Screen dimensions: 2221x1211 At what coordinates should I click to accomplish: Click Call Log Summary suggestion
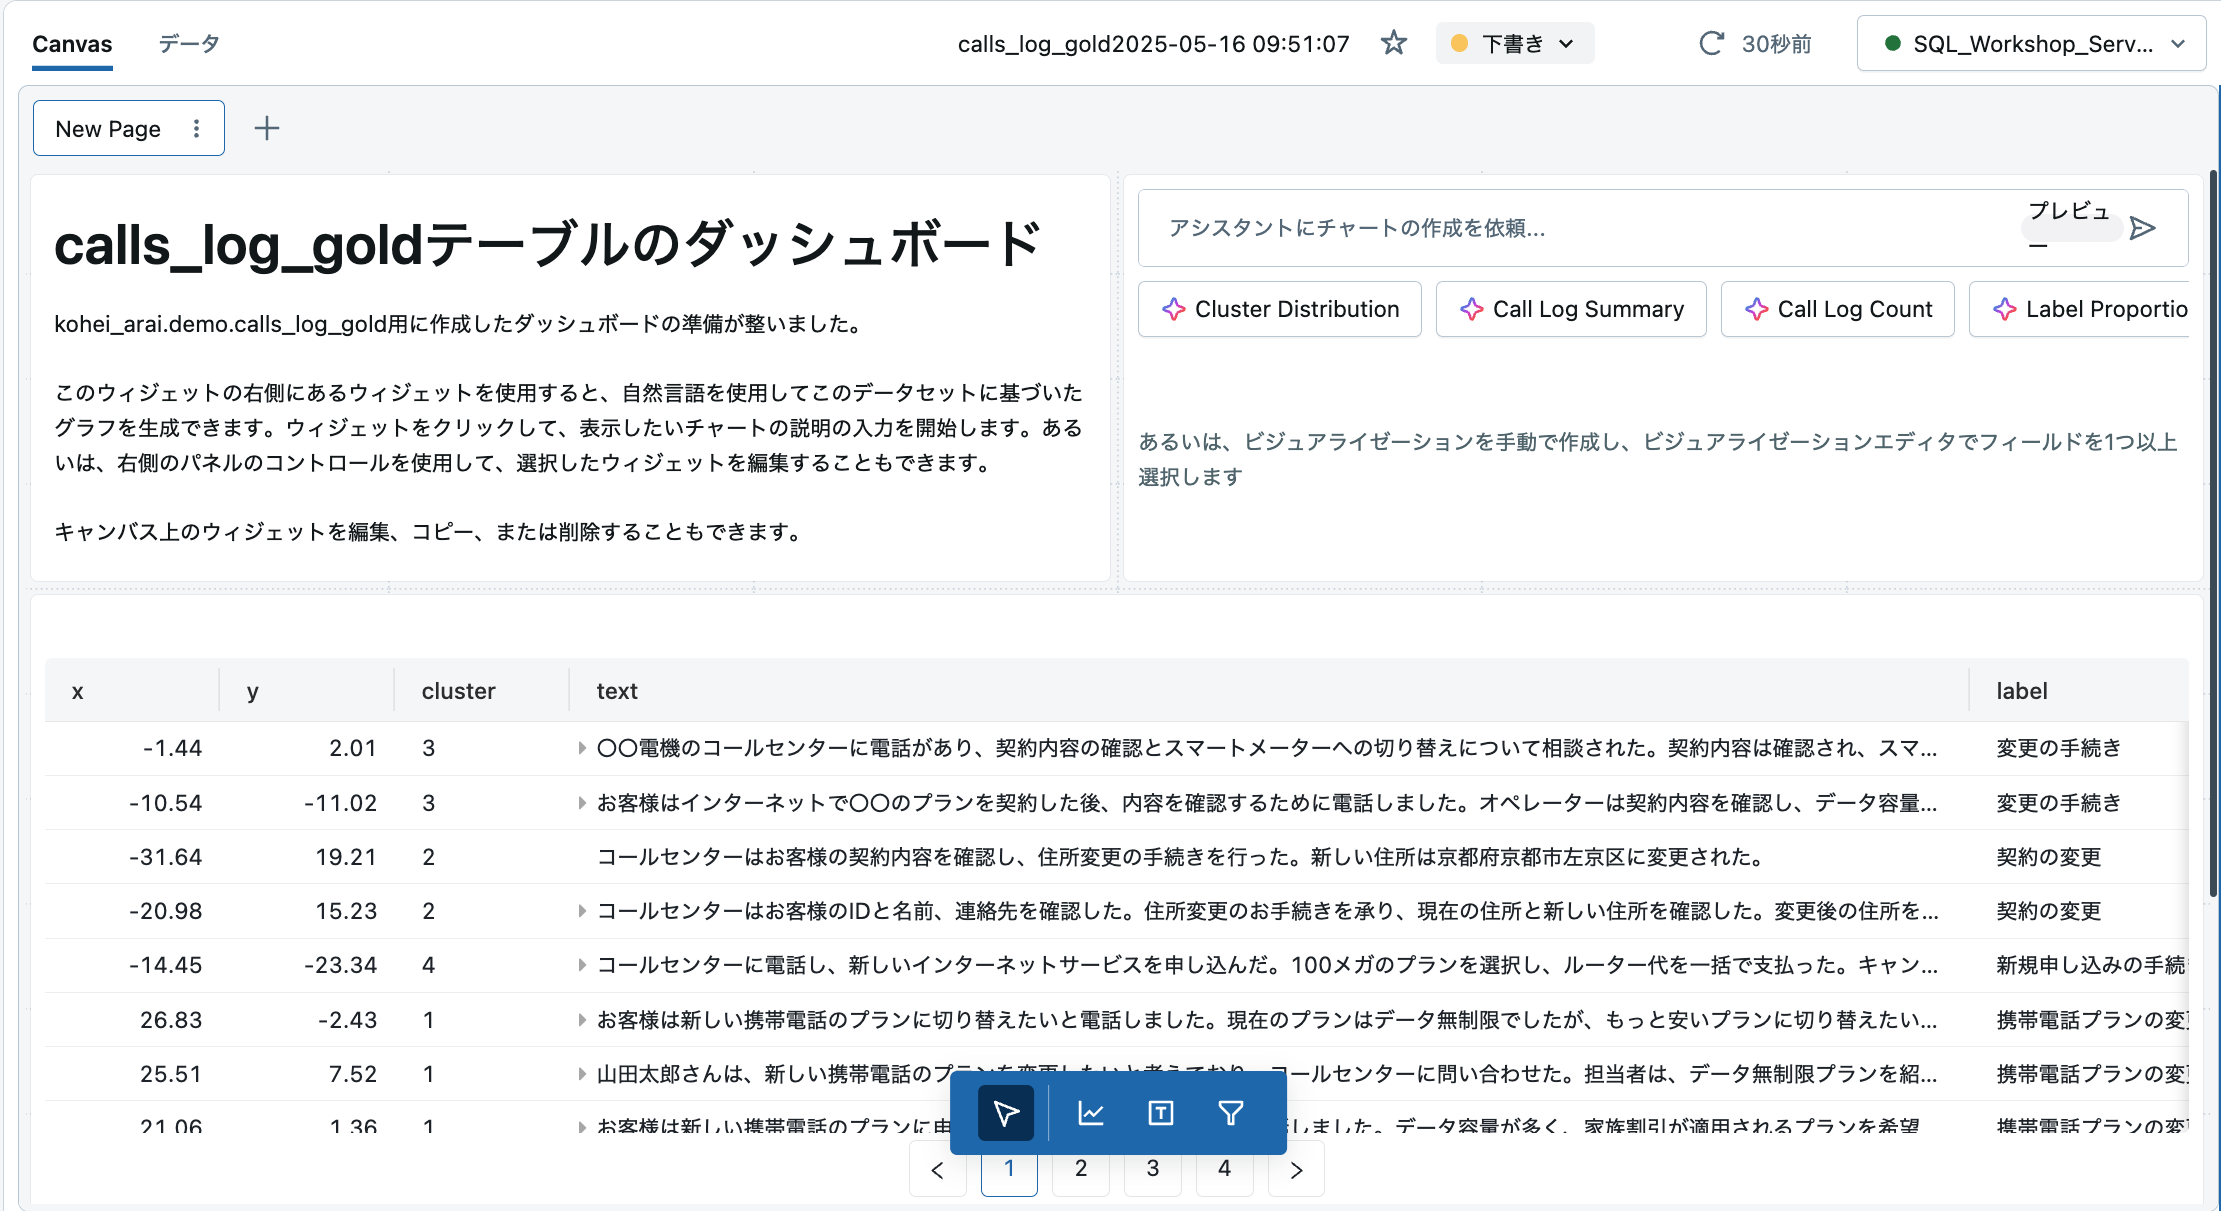click(x=1571, y=309)
